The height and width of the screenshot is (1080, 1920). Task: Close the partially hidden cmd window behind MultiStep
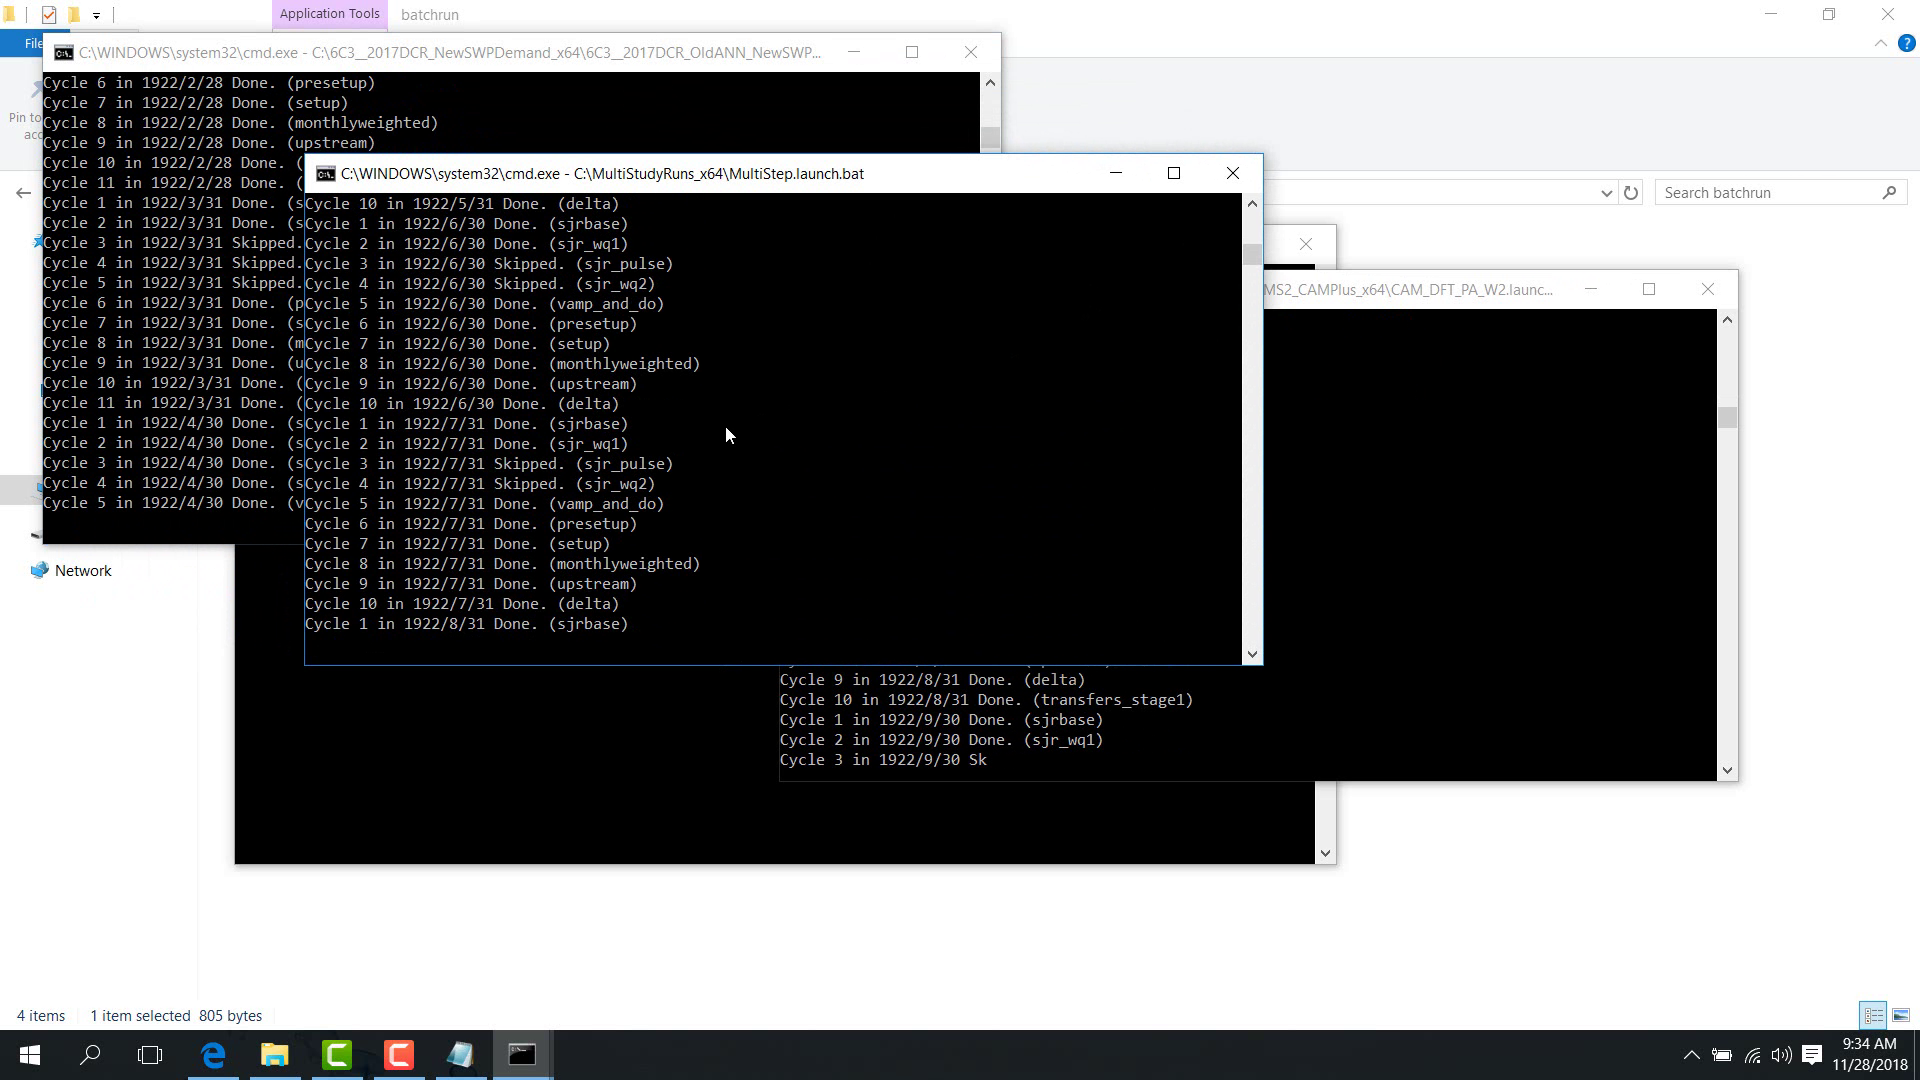click(x=1306, y=244)
